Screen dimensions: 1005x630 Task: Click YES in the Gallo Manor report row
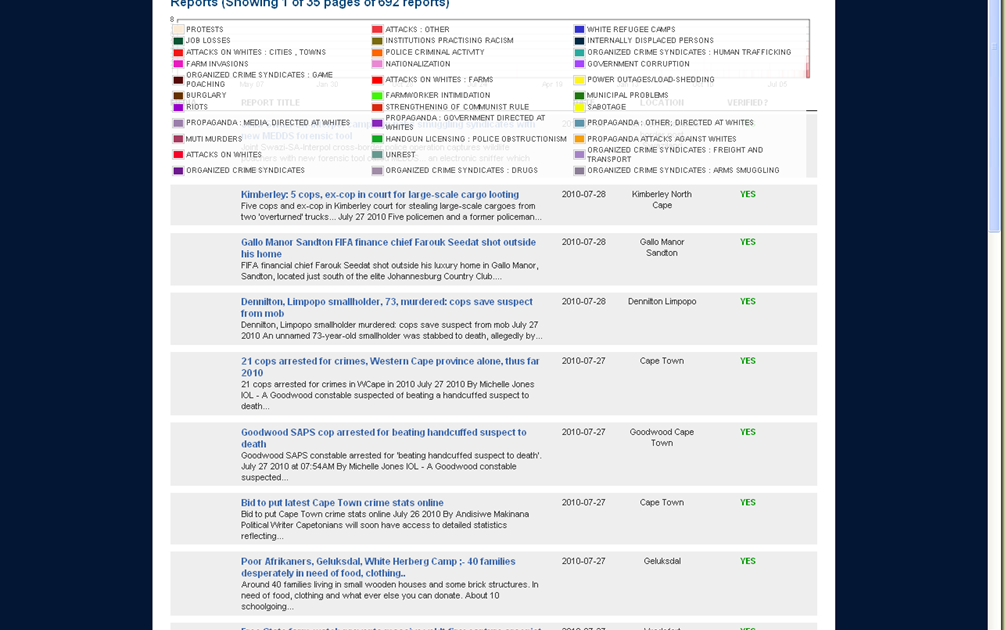point(747,242)
